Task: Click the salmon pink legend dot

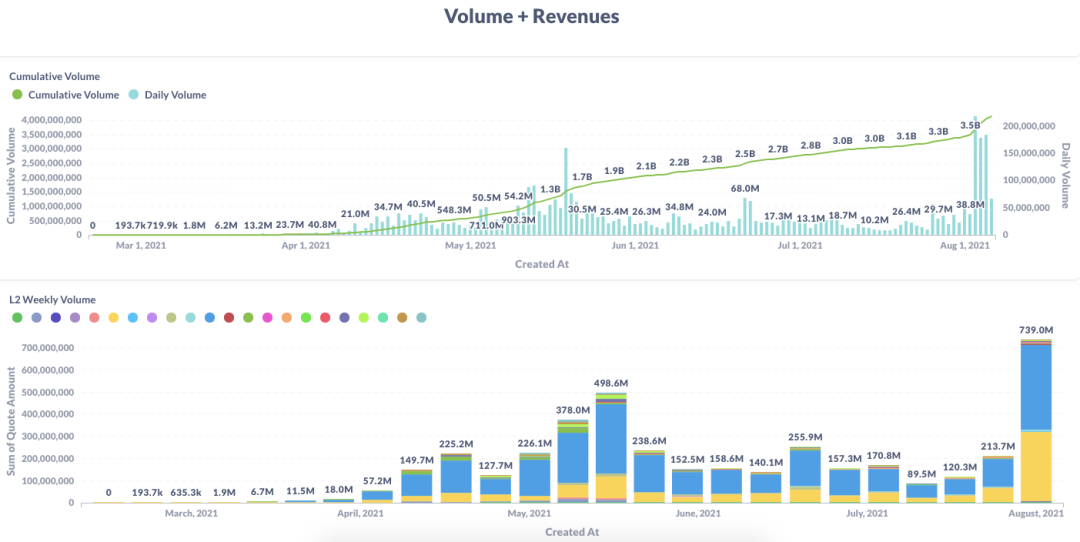Action: tap(94, 317)
